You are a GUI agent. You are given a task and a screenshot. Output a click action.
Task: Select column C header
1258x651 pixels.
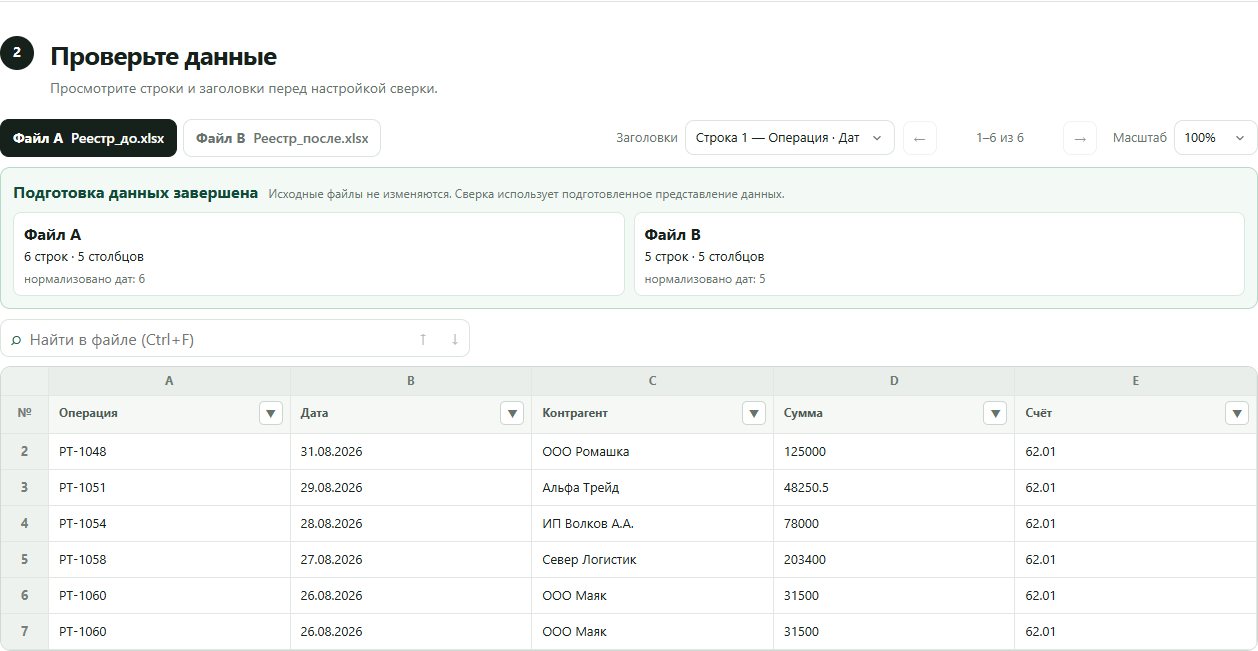[x=652, y=381]
